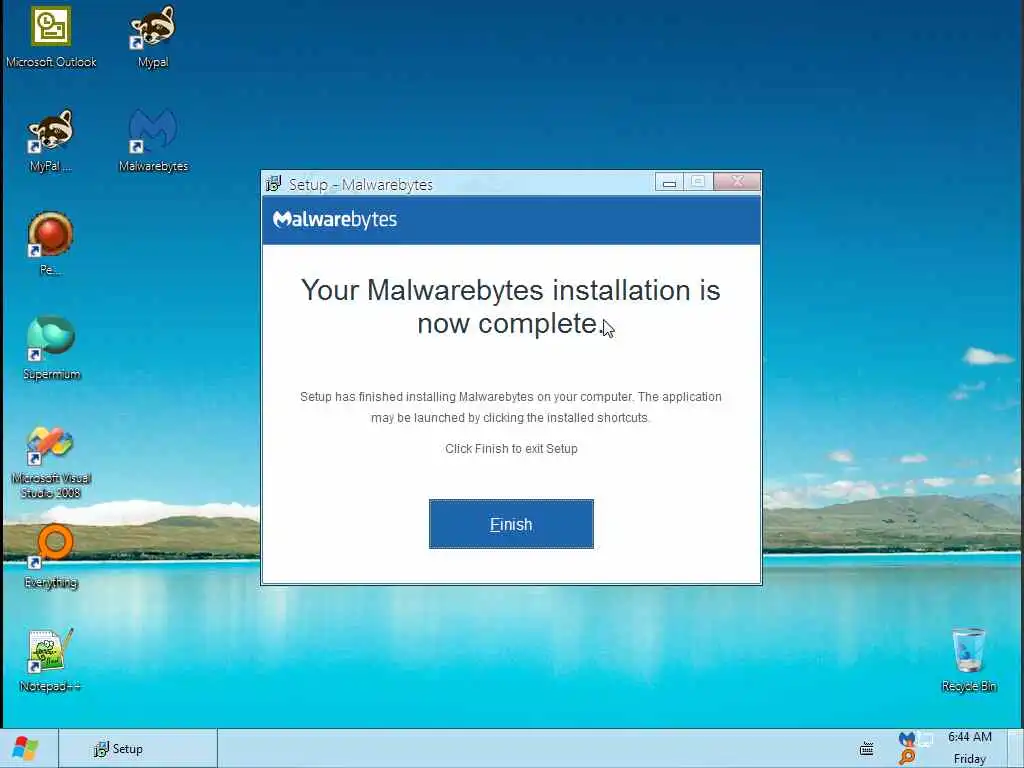
Task: Select the Mypal raccoon desktop icon
Action: coord(153,36)
